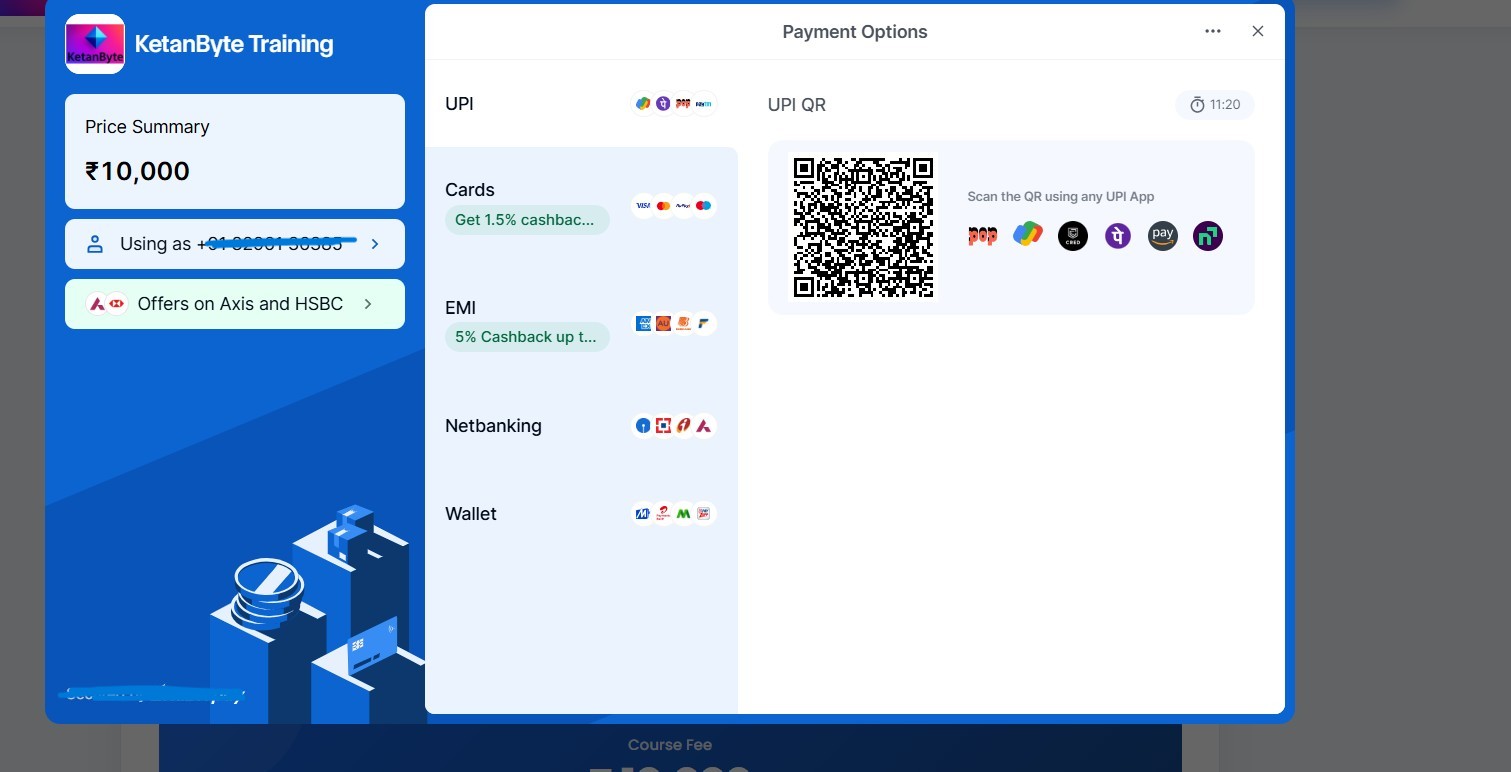Select the EMI payment method
Screen dimensions: 1511x772
(x=581, y=323)
